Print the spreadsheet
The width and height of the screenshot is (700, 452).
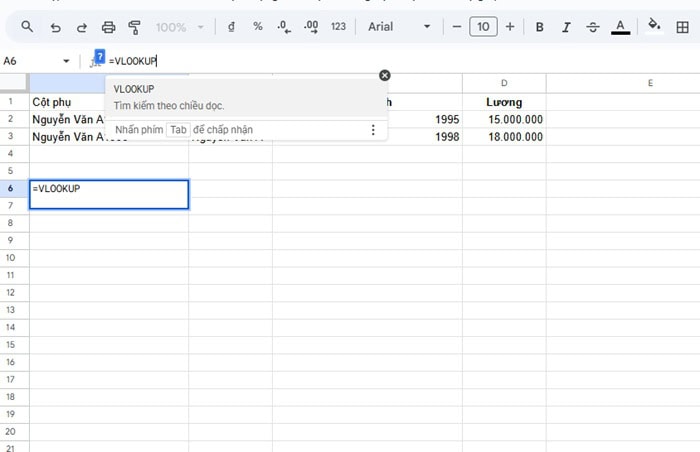pos(108,27)
